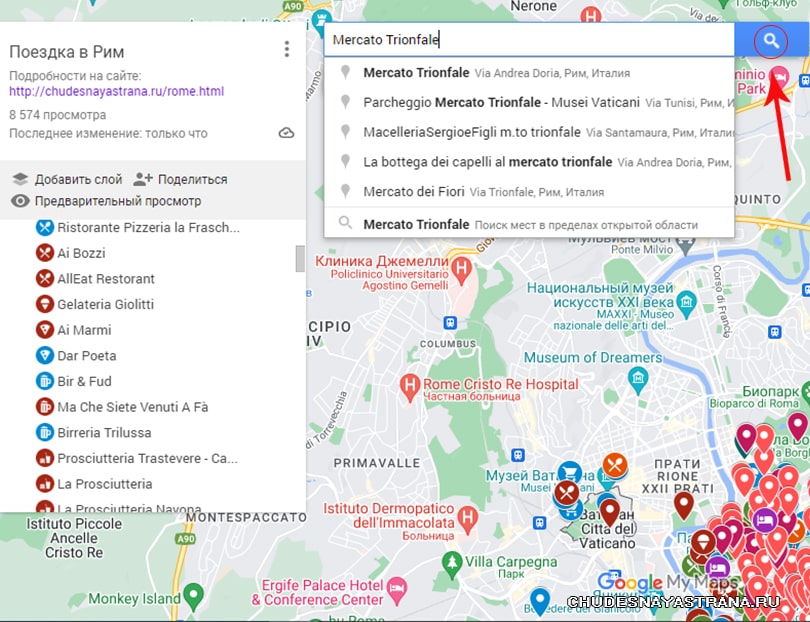Click the Birreria Trilussa beer icon
The width and height of the screenshot is (810, 622).
tap(45, 432)
